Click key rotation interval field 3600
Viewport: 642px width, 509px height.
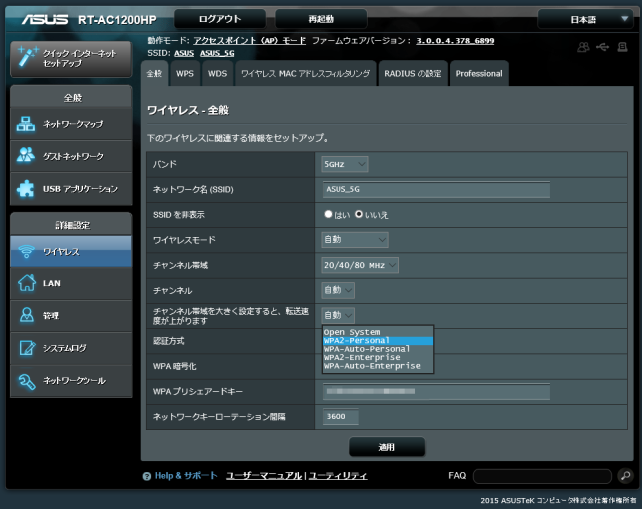point(340,416)
